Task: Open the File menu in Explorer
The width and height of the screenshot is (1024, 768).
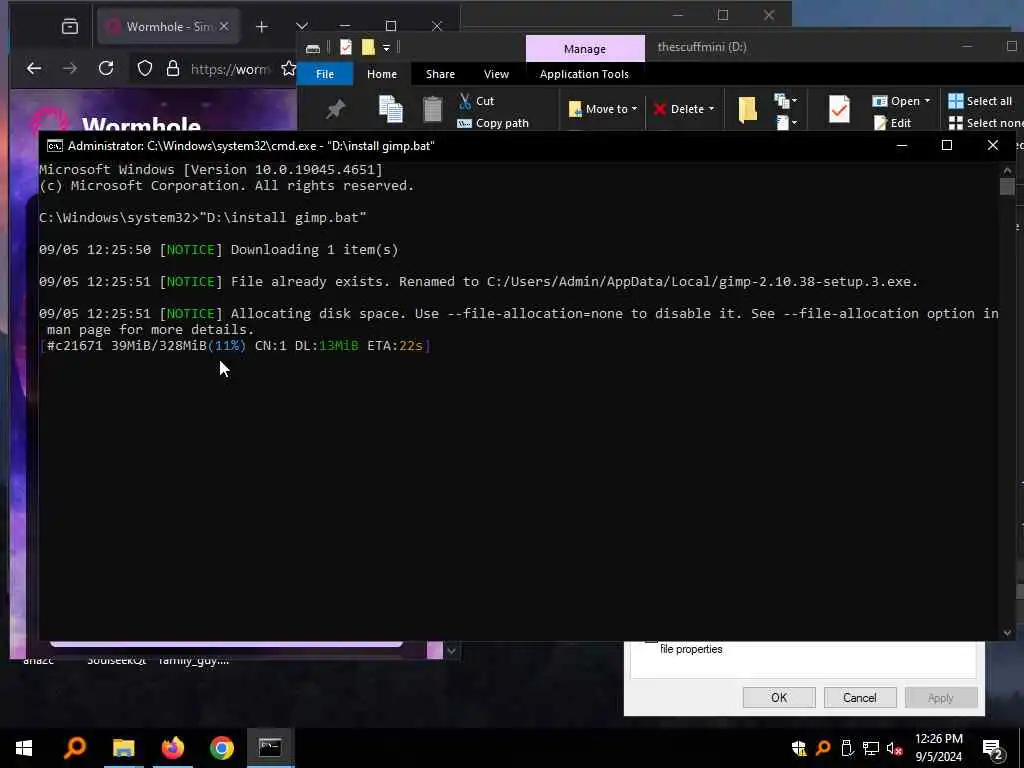Action: tap(325, 74)
